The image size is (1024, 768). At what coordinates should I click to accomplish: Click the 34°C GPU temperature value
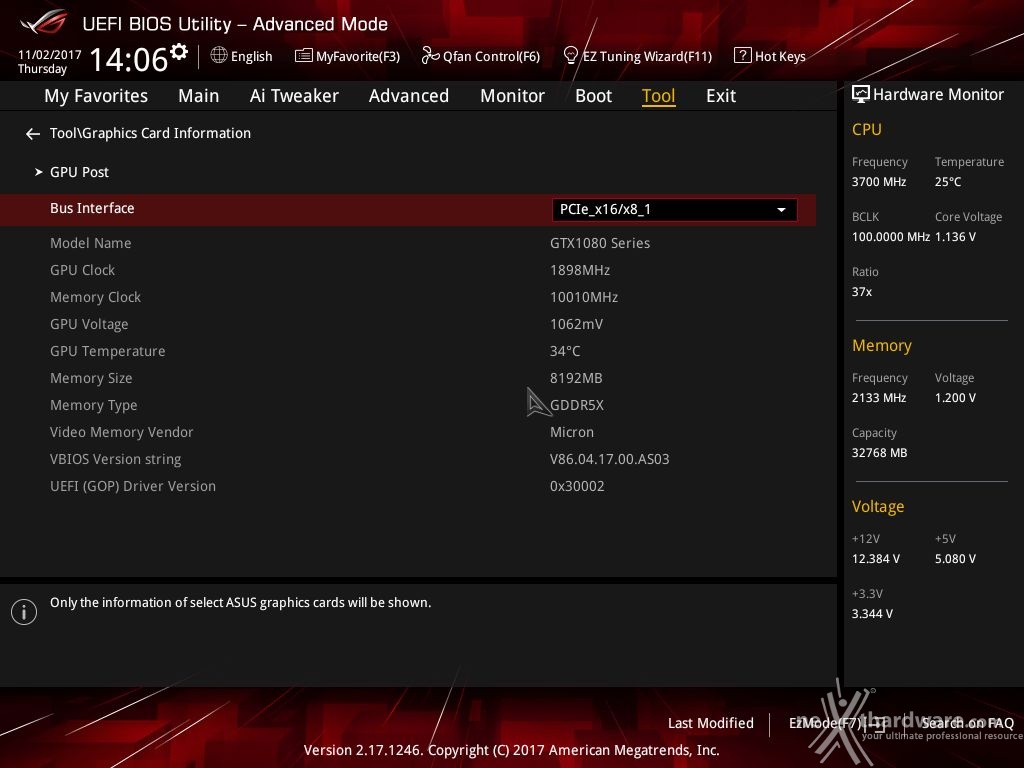pyautogui.click(x=565, y=351)
